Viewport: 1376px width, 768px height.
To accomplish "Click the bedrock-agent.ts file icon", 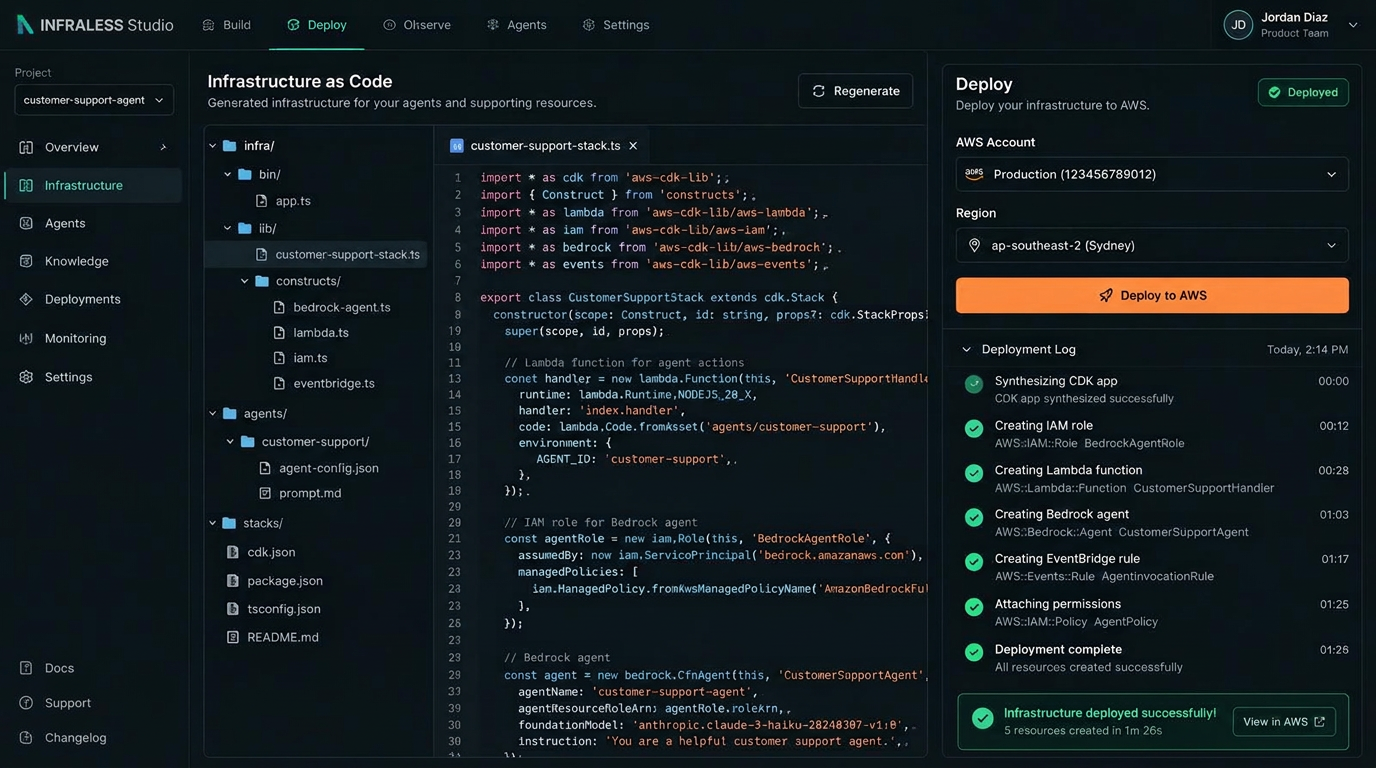I will (x=279, y=307).
